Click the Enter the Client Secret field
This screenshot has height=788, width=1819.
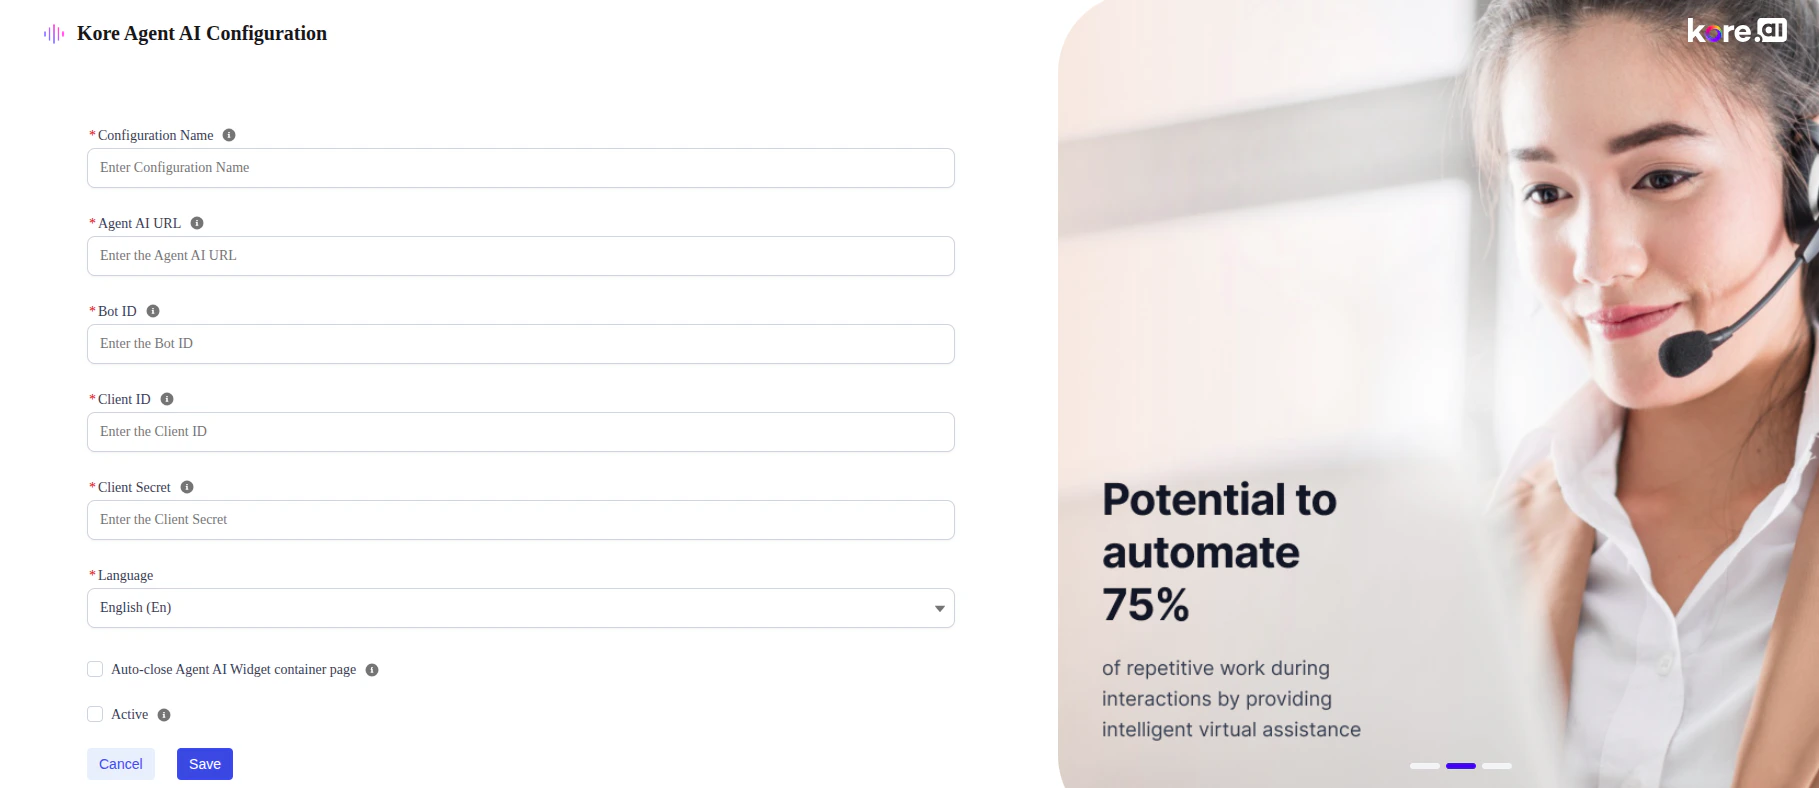click(x=520, y=520)
